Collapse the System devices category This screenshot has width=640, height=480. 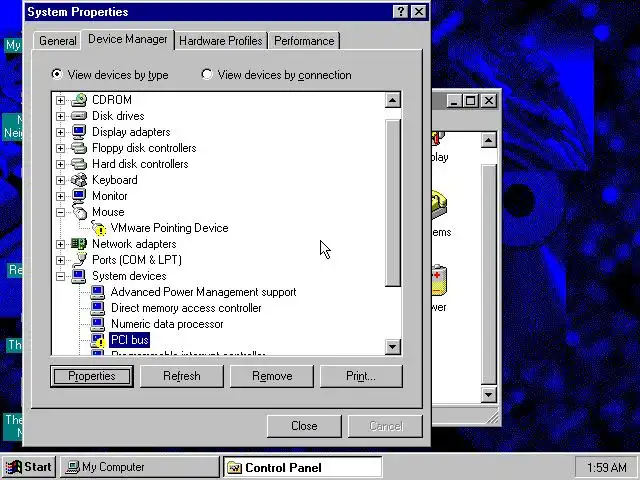point(60,276)
